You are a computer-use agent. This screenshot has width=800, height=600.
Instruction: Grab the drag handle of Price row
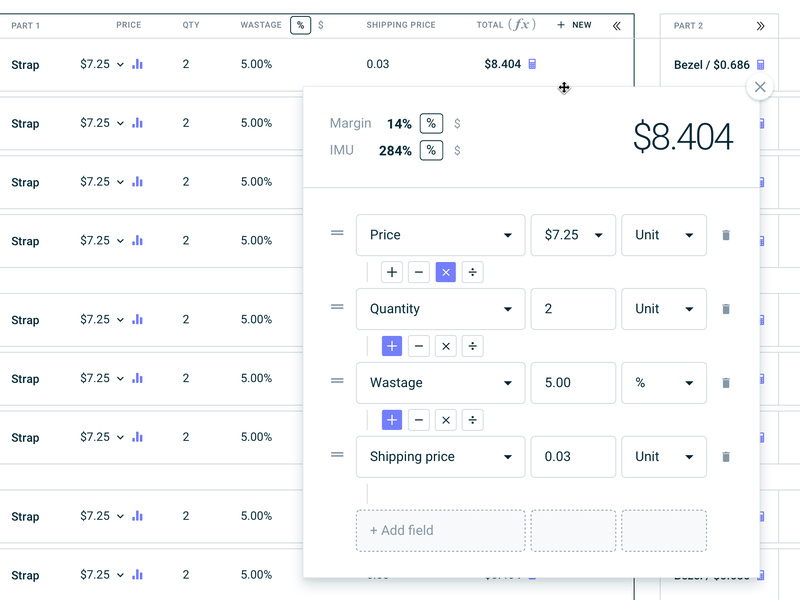point(337,233)
